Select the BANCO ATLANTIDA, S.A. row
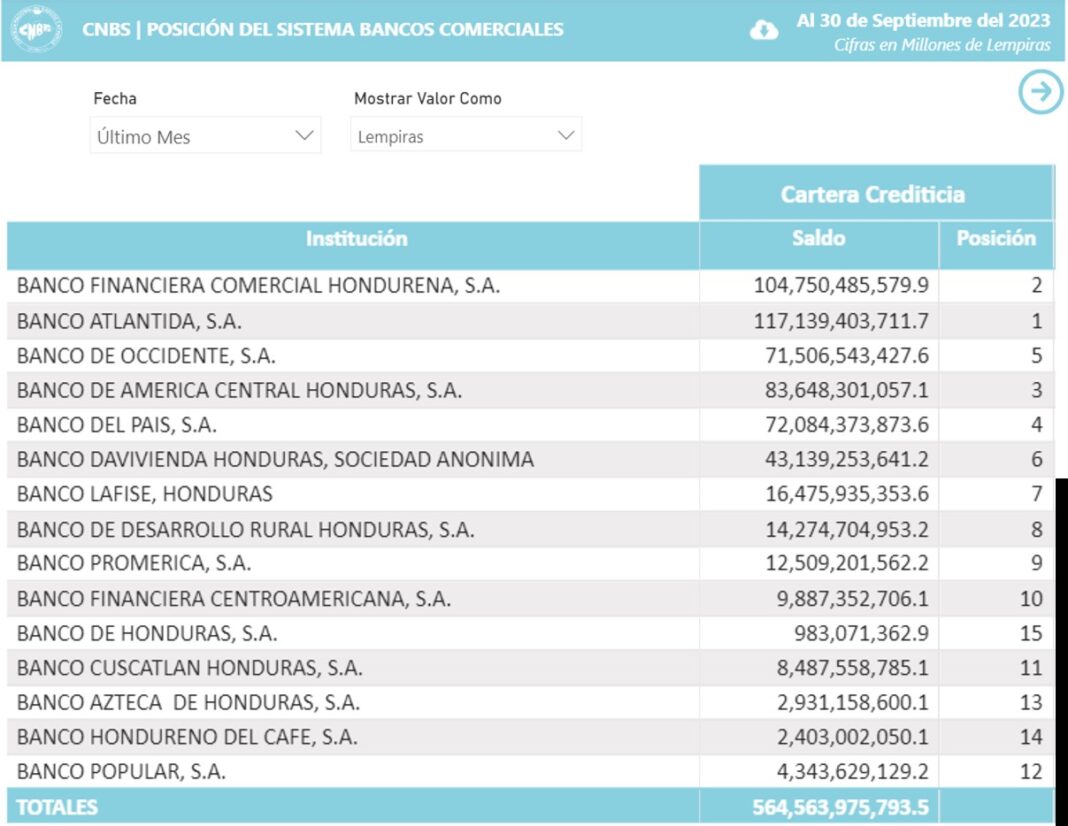Viewport: 1068px width, 826px height. click(x=129, y=321)
